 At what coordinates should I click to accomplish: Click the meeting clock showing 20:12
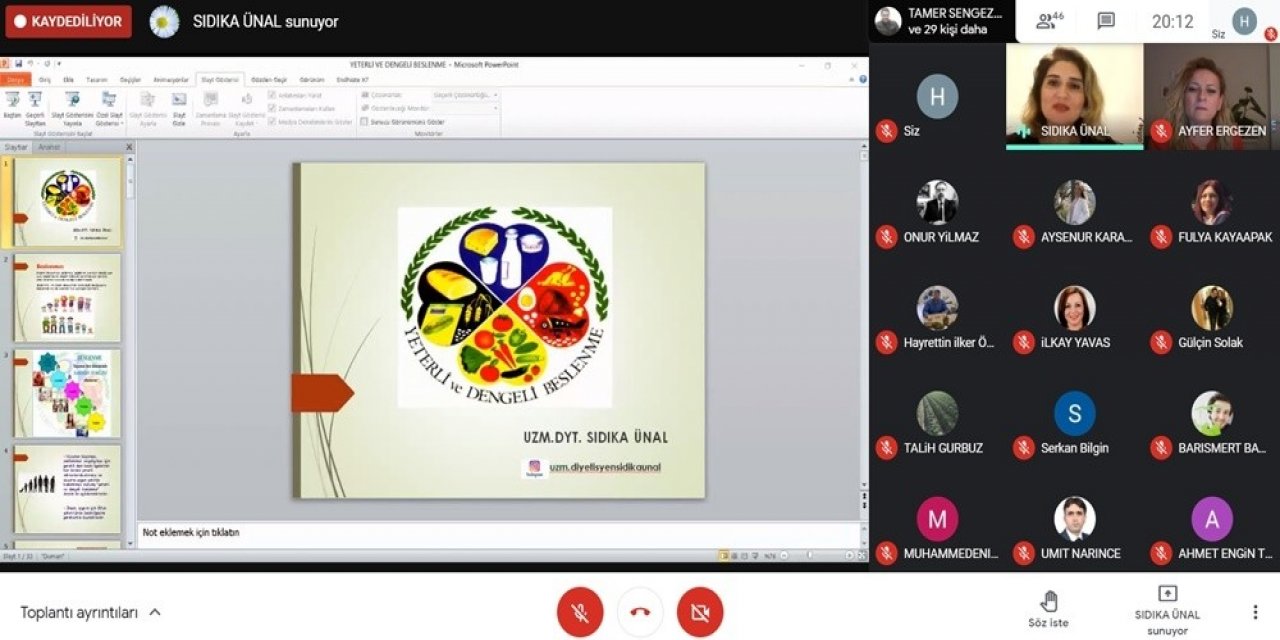1173,21
